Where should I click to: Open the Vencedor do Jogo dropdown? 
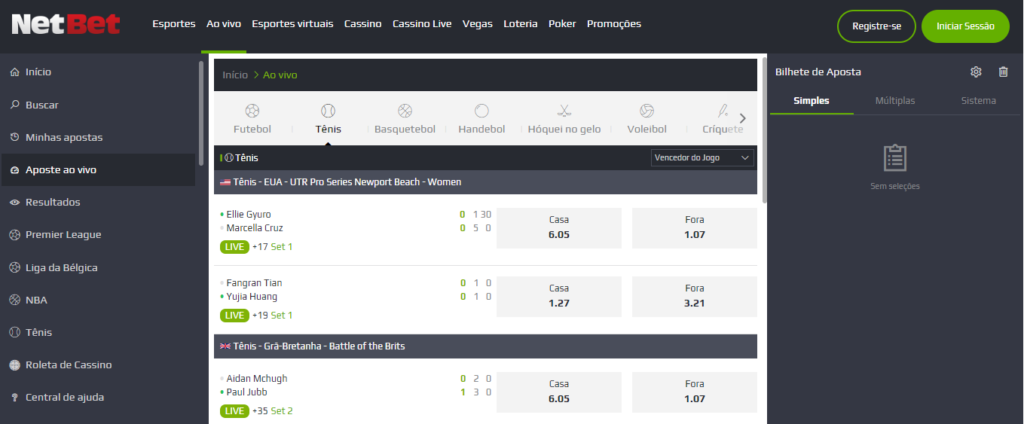coord(702,158)
